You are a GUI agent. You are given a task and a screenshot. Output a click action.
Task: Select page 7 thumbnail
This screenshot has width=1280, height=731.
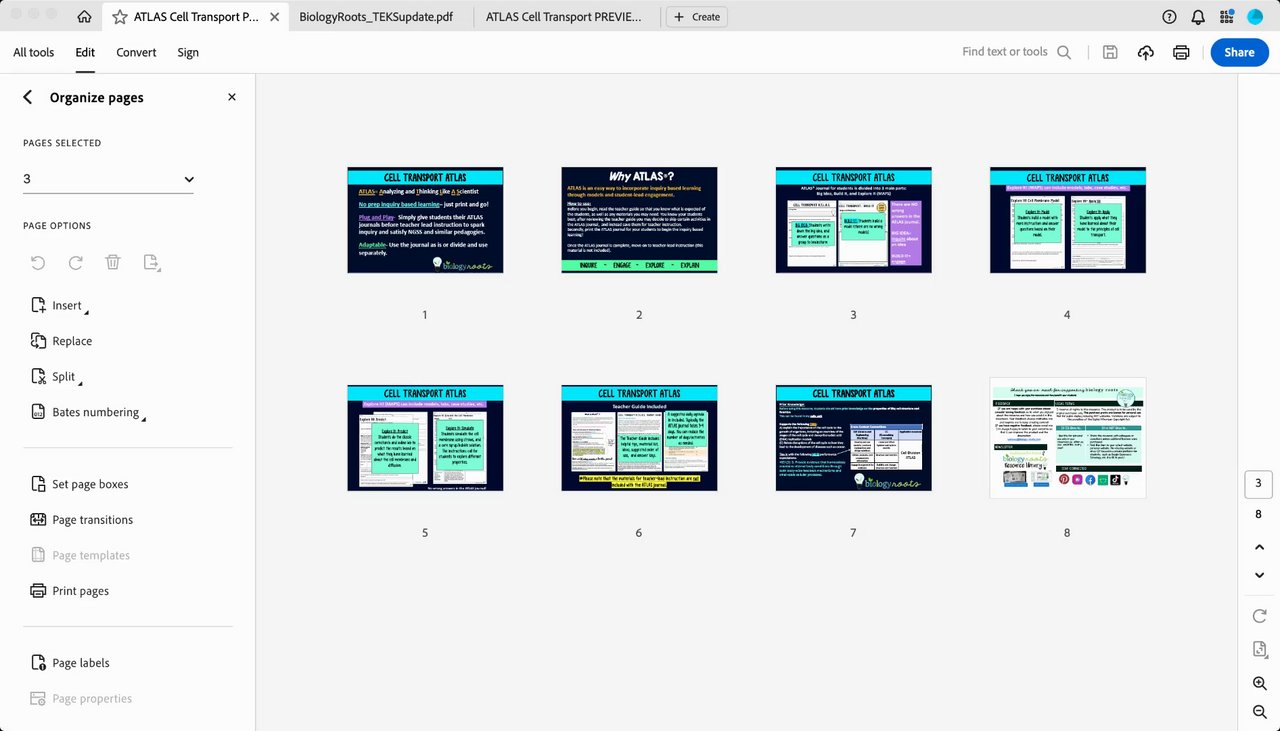853,438
